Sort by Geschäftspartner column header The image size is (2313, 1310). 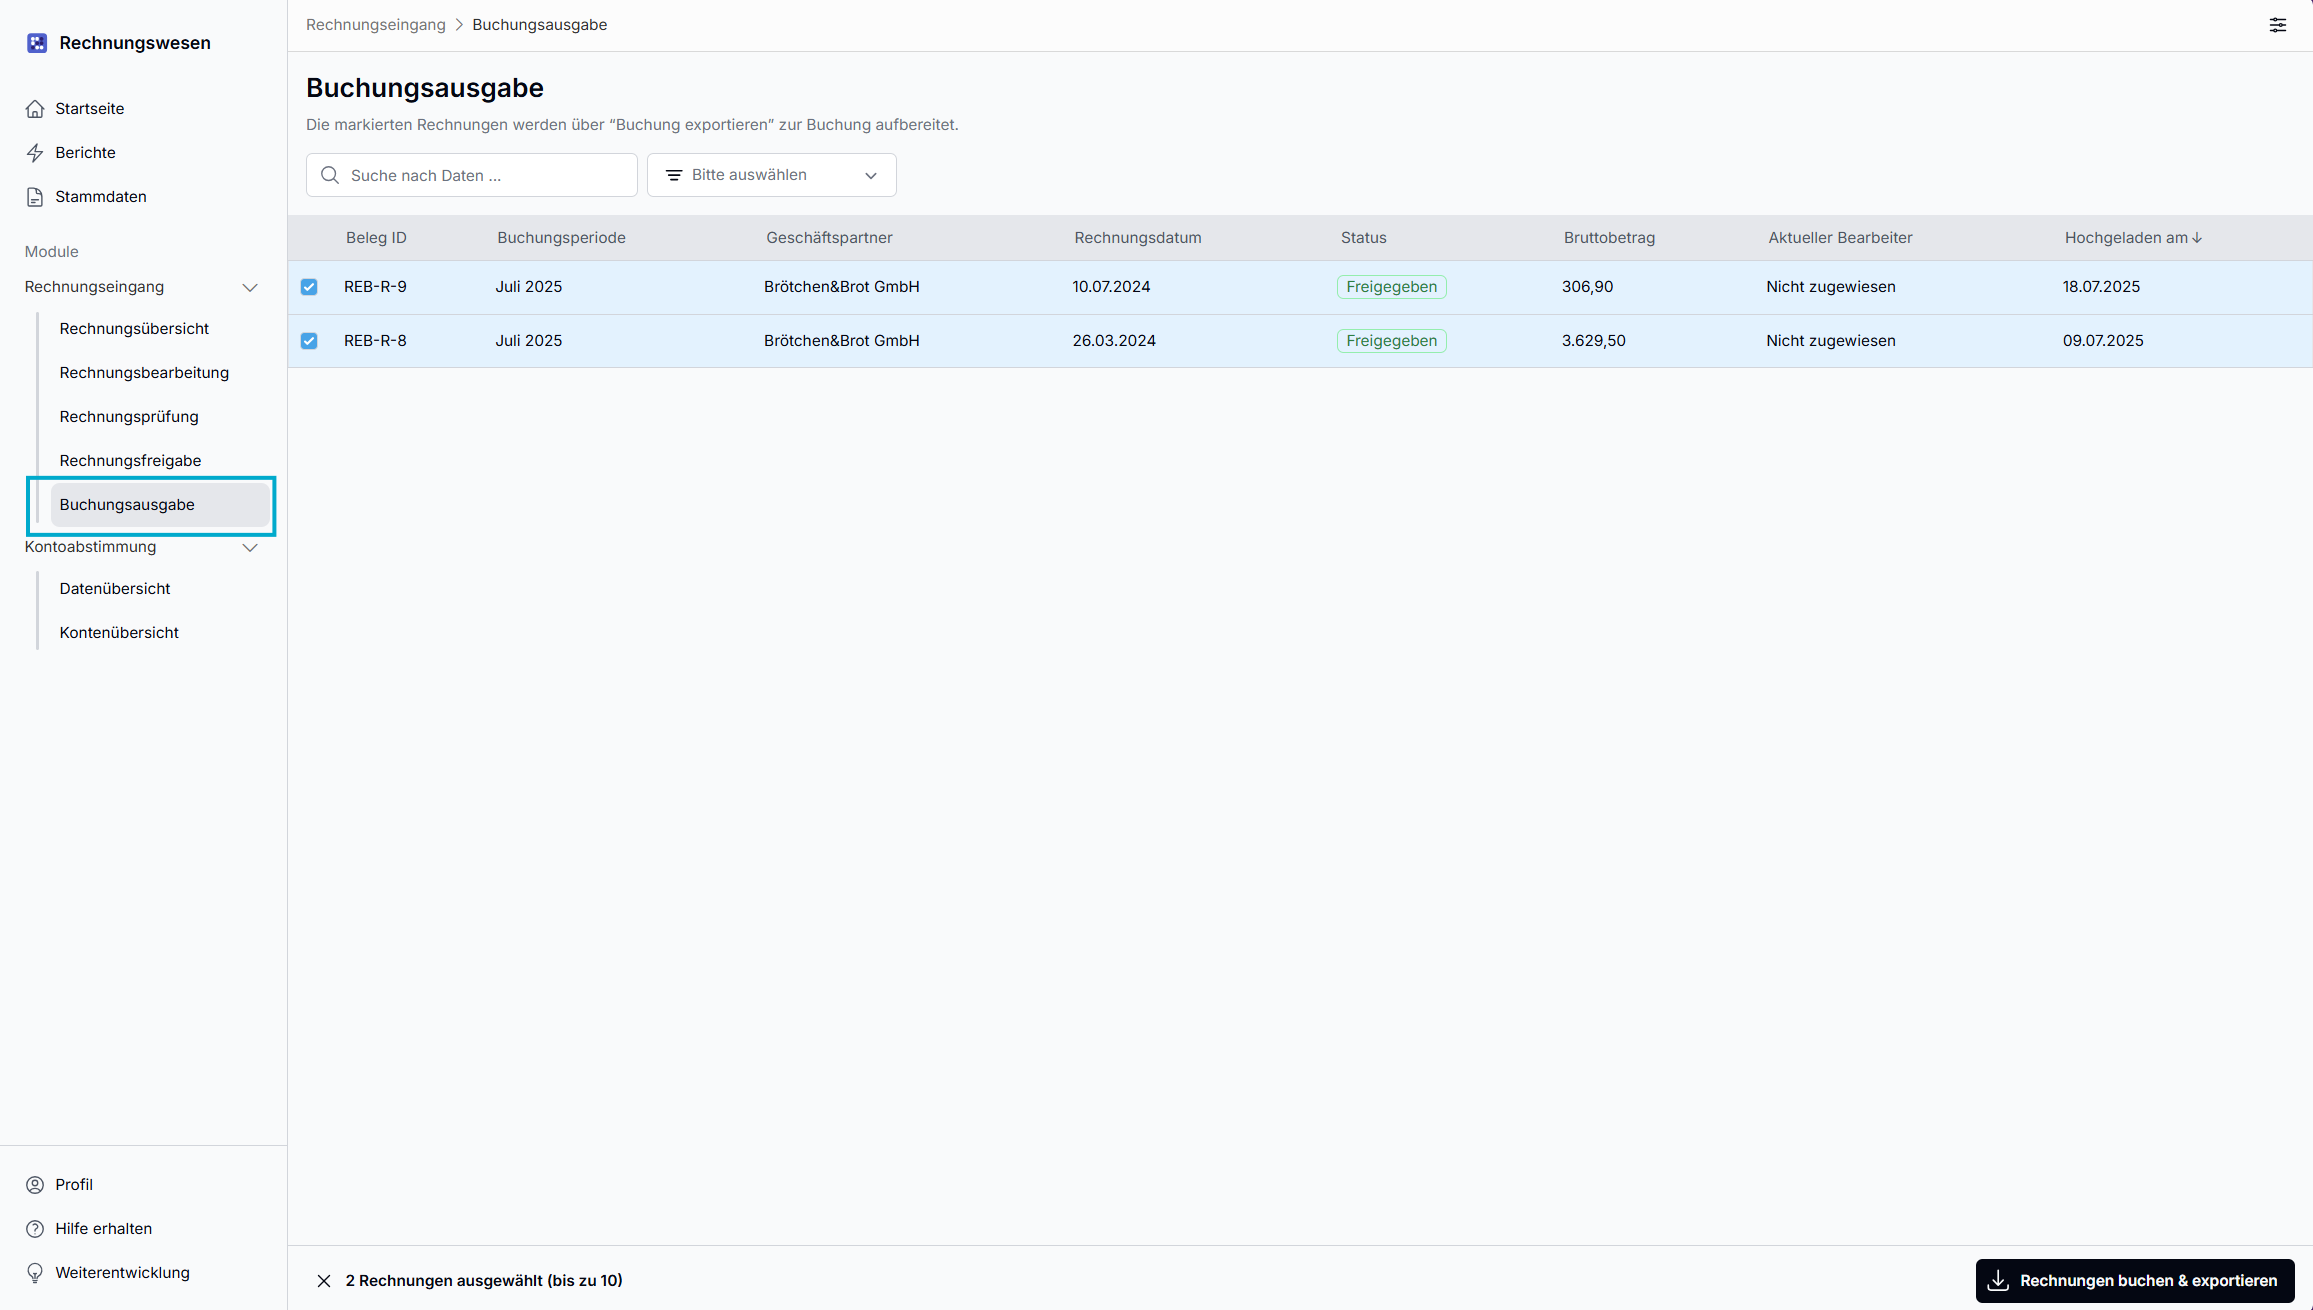coord(829,238)
